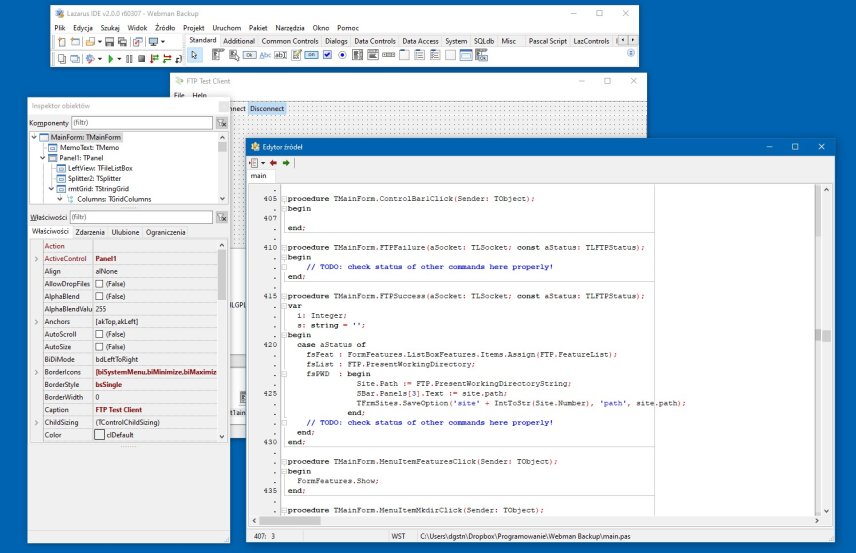
Task: Toggle the AllowDropFiles checkbox
Action: 99,284
